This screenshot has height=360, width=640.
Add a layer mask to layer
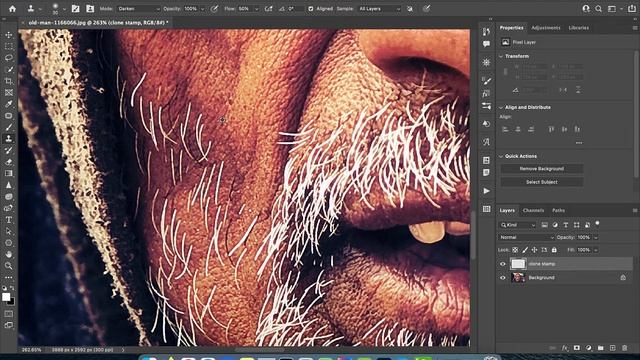tap(576, 348)
